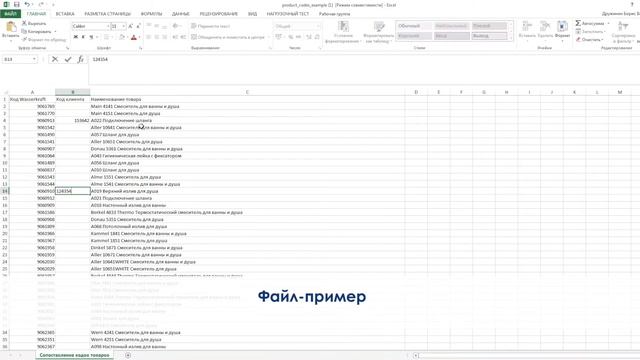Click the new sheet plus icon

(128, 356)
